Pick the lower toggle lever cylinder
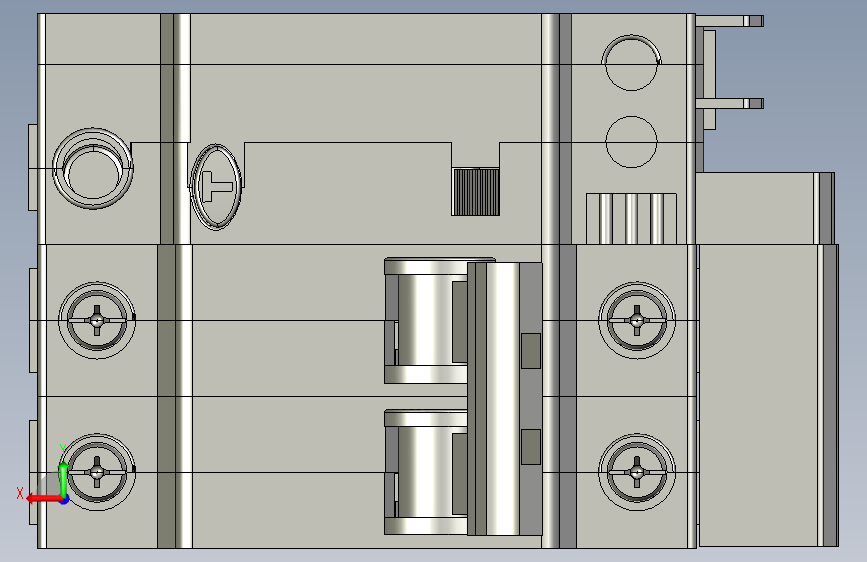This screenshot has width=867, height=562. [x=426, y=472]
